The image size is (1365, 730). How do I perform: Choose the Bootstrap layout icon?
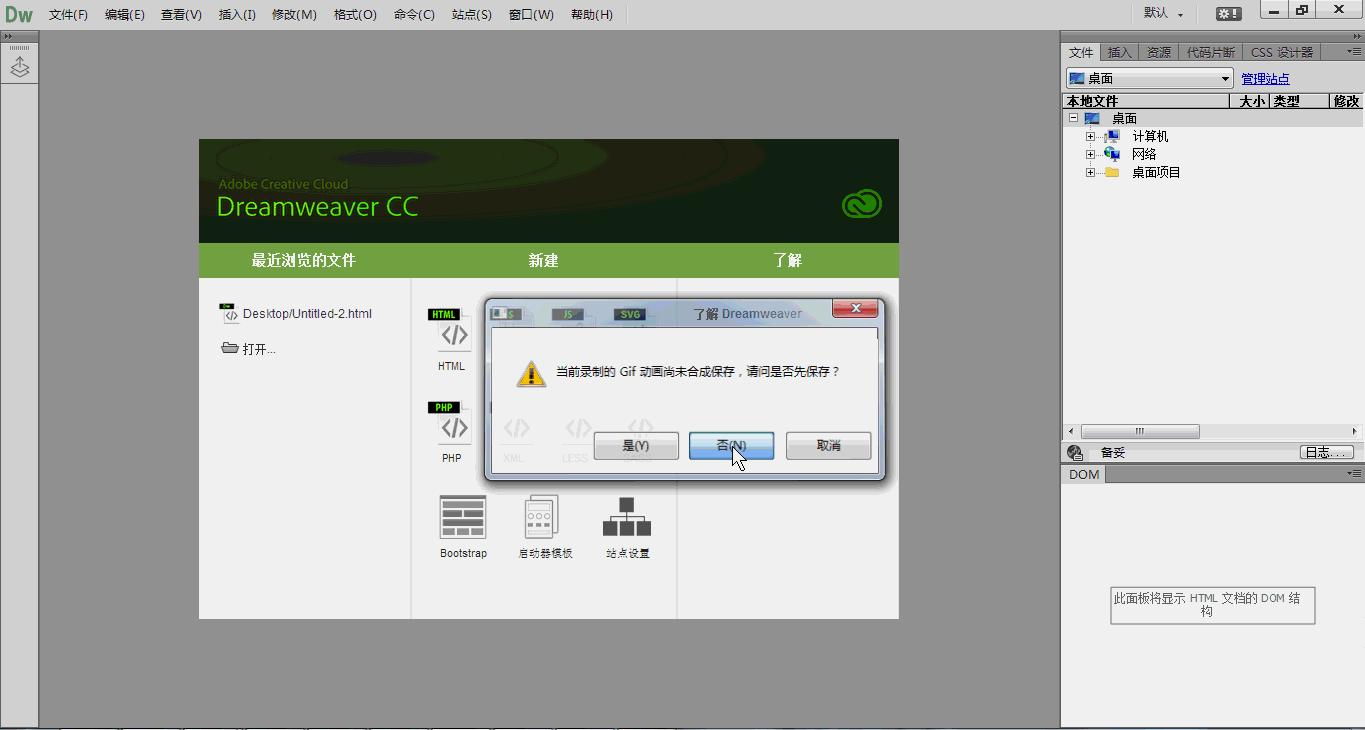click(463, 517)
